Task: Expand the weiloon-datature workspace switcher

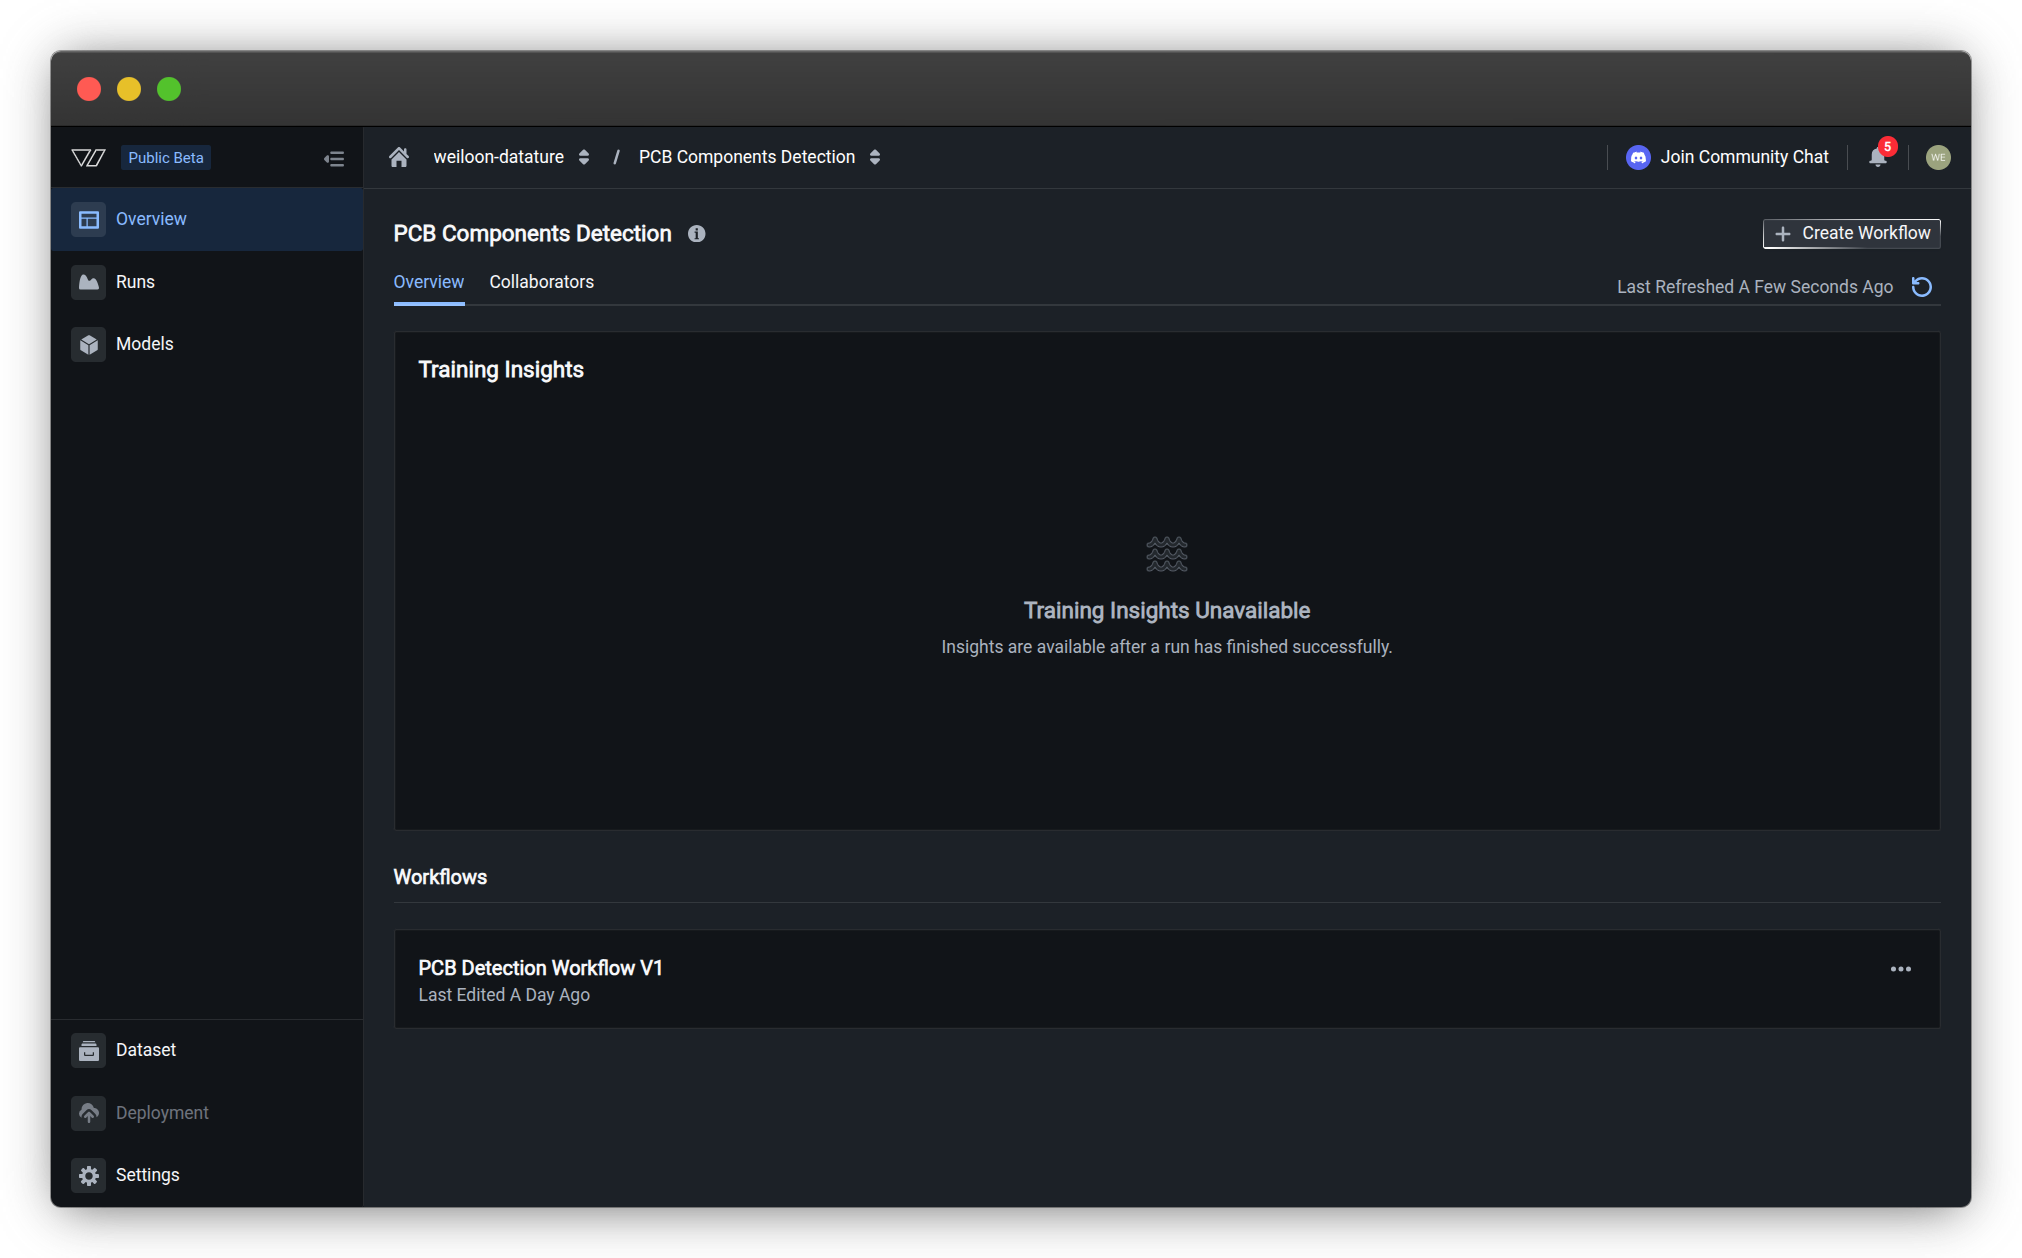Action: [583, 157]
